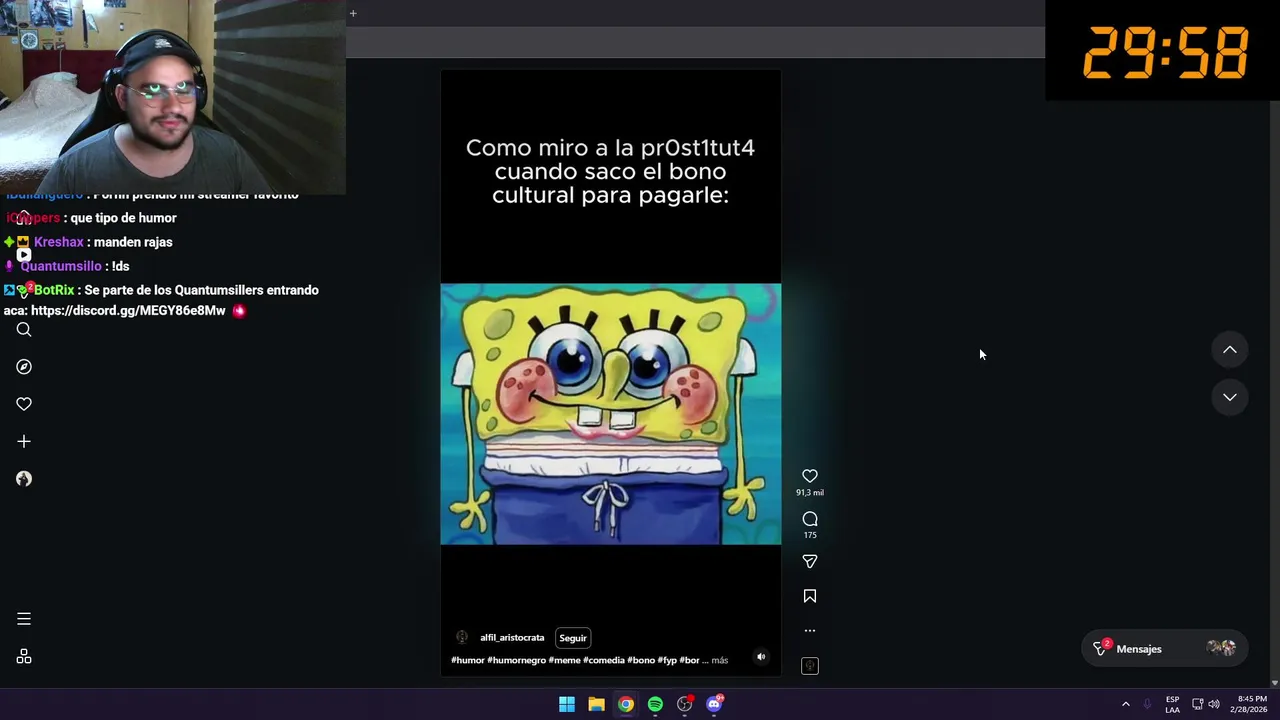1280x720 pixels.
Task: Click the BotRix chat username
Action: point(54,290)
